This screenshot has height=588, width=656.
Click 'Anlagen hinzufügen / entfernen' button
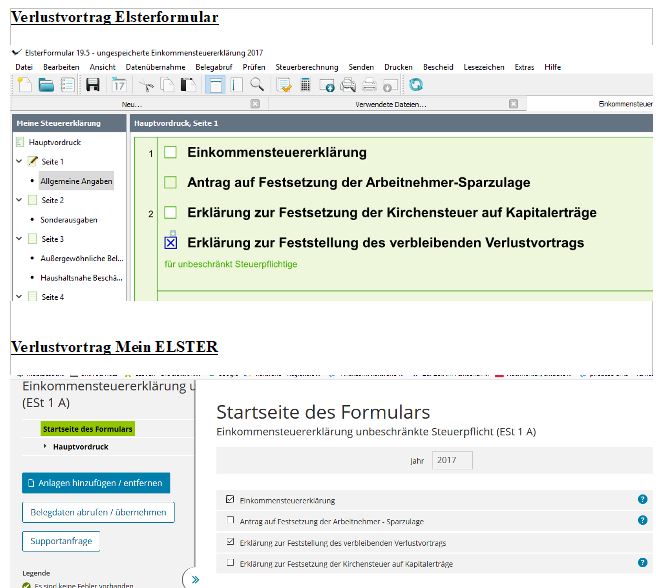[x=96, y=483]
